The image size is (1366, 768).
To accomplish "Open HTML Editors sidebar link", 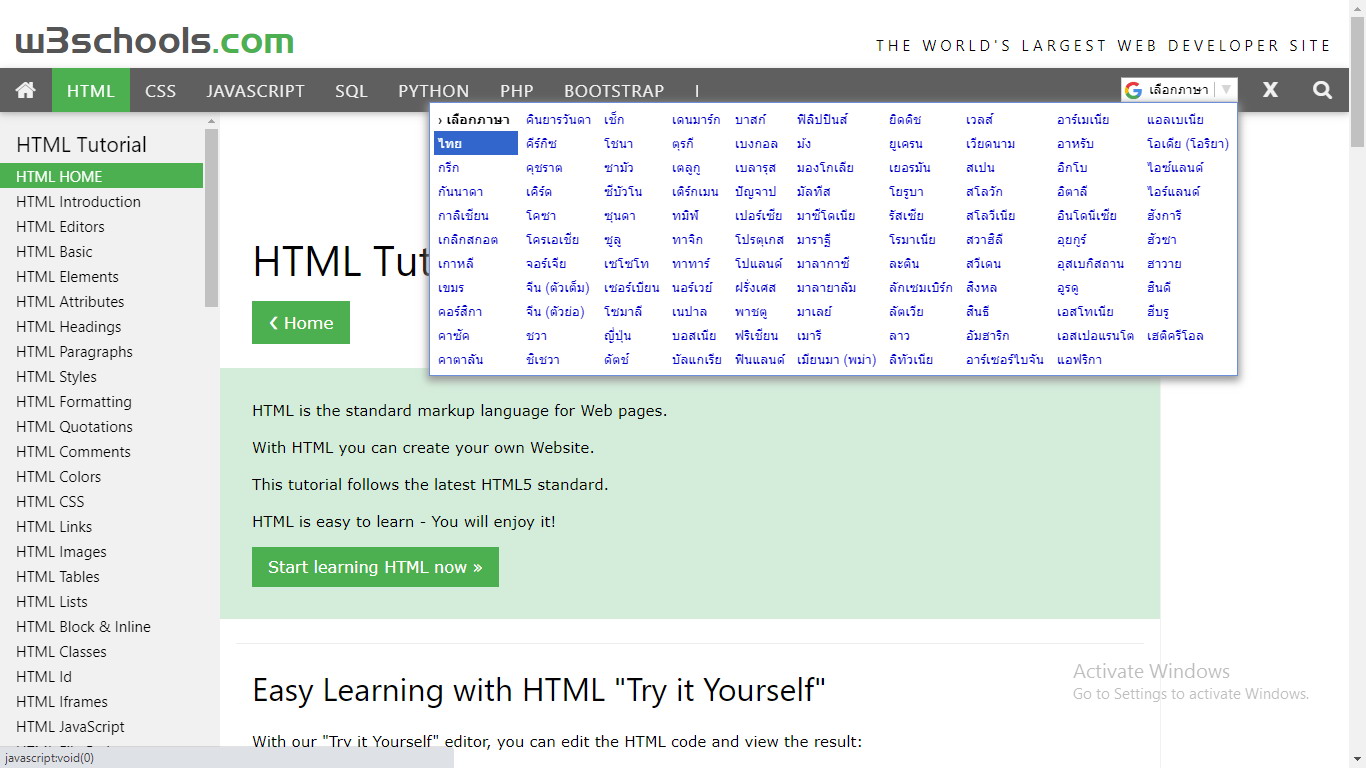I will (x=60, y=226).
